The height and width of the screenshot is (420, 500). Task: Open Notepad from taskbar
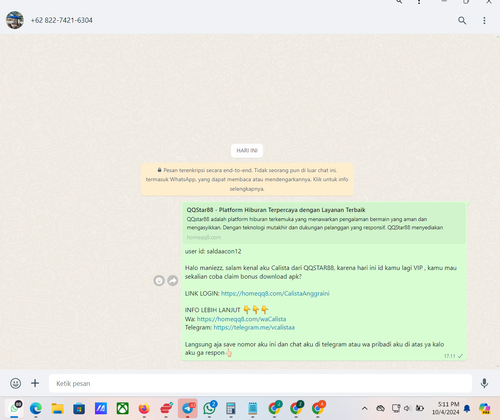coord(253,408)
